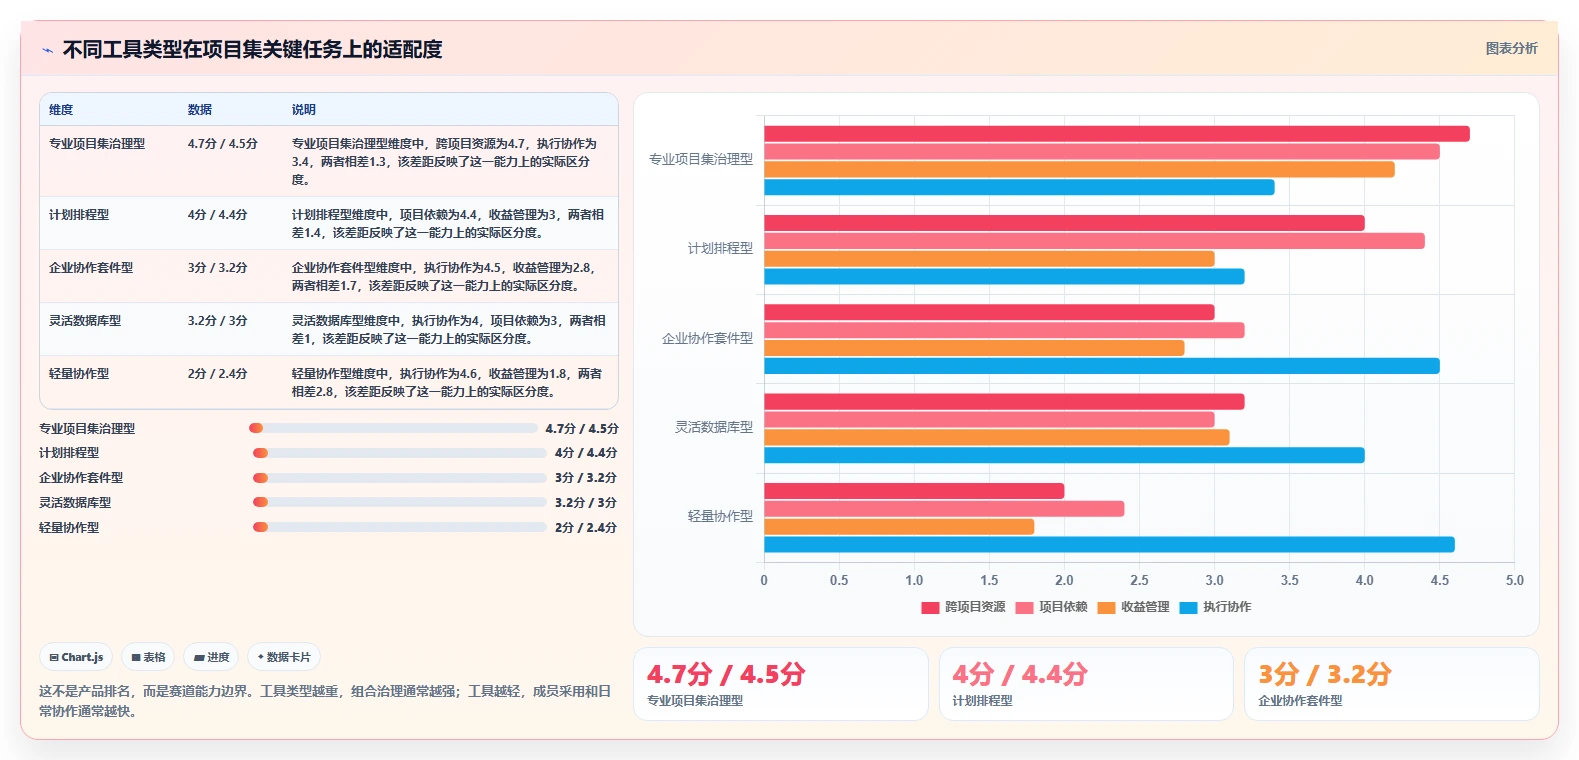The width and height of the screenshot is (1579, 760).
Task: Click the blue 执行协作 bar for 专业项目集治理型
Action: (x=1019, y=187)
